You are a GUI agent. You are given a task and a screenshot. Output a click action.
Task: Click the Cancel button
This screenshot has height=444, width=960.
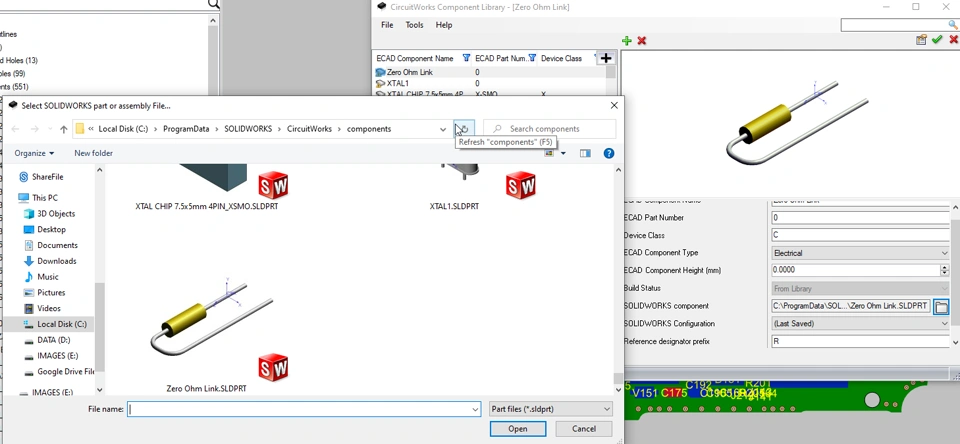pos(584,429)
